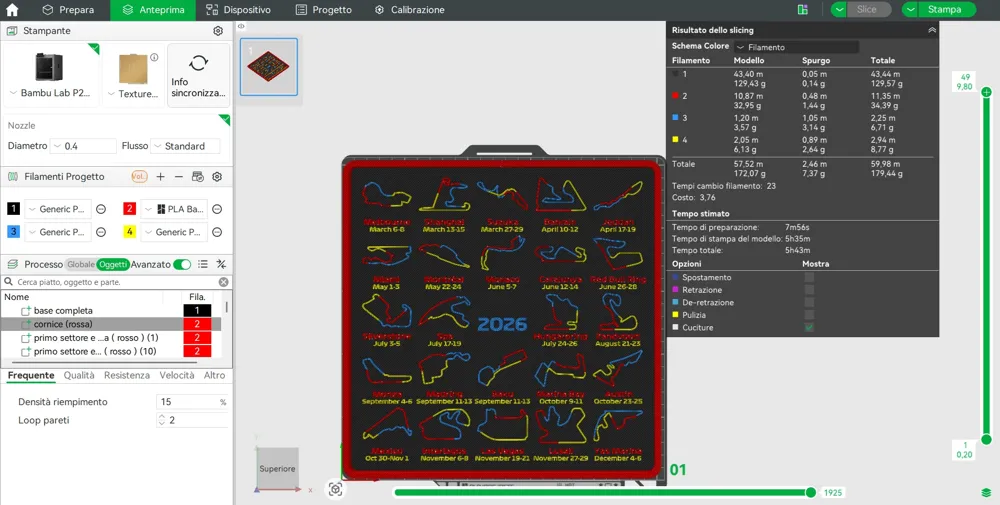Switch process scope to Oggetti
This screenshot has height=505, width=1000.
(114, 264)
